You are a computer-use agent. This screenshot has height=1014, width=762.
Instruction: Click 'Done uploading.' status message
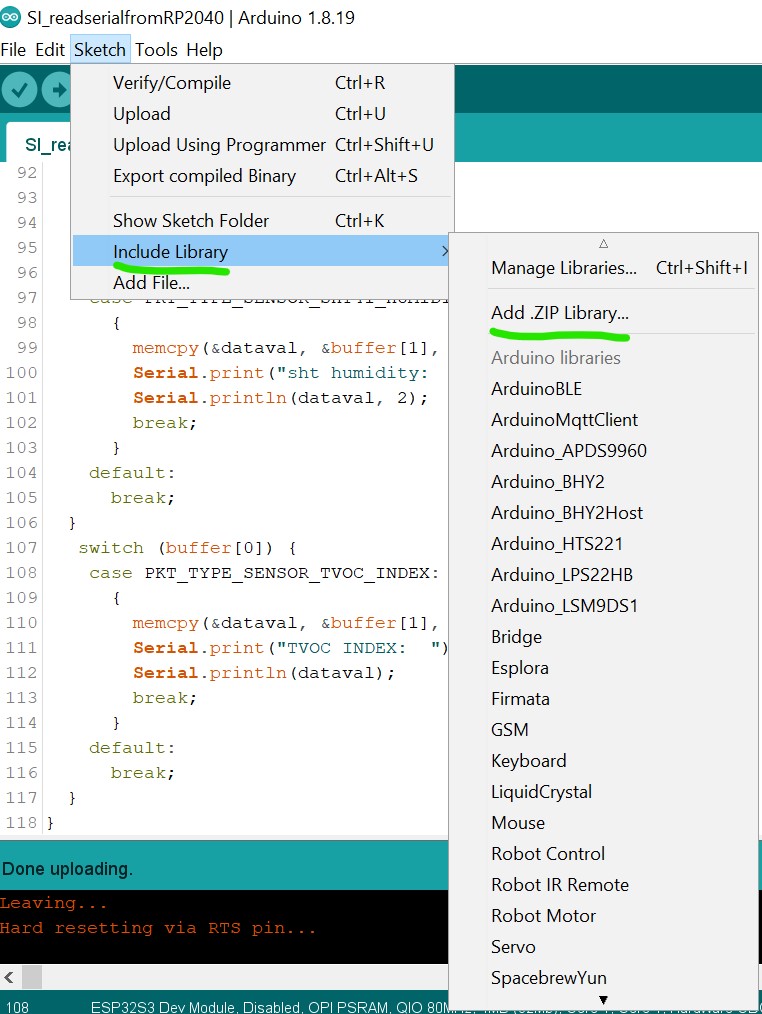pos(67,869)
